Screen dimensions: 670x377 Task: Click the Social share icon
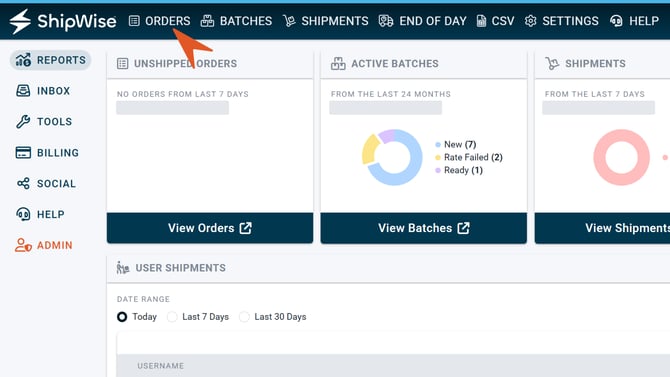(23, 183)
